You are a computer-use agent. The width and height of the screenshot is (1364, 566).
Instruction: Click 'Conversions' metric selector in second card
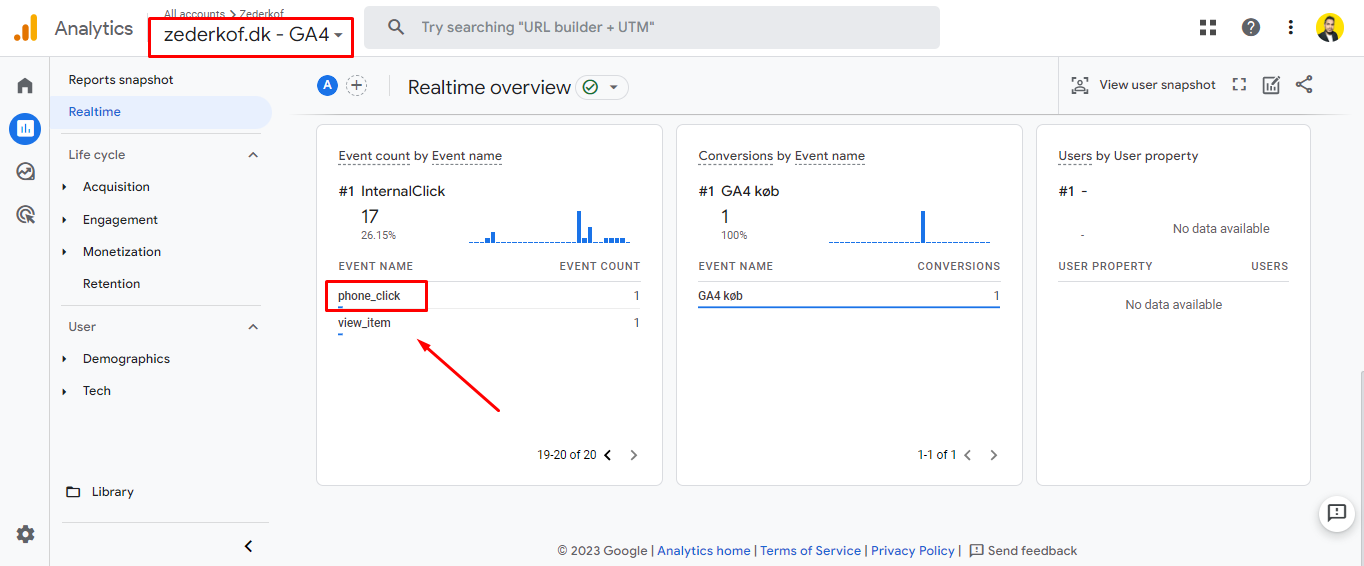pos(736,156)
